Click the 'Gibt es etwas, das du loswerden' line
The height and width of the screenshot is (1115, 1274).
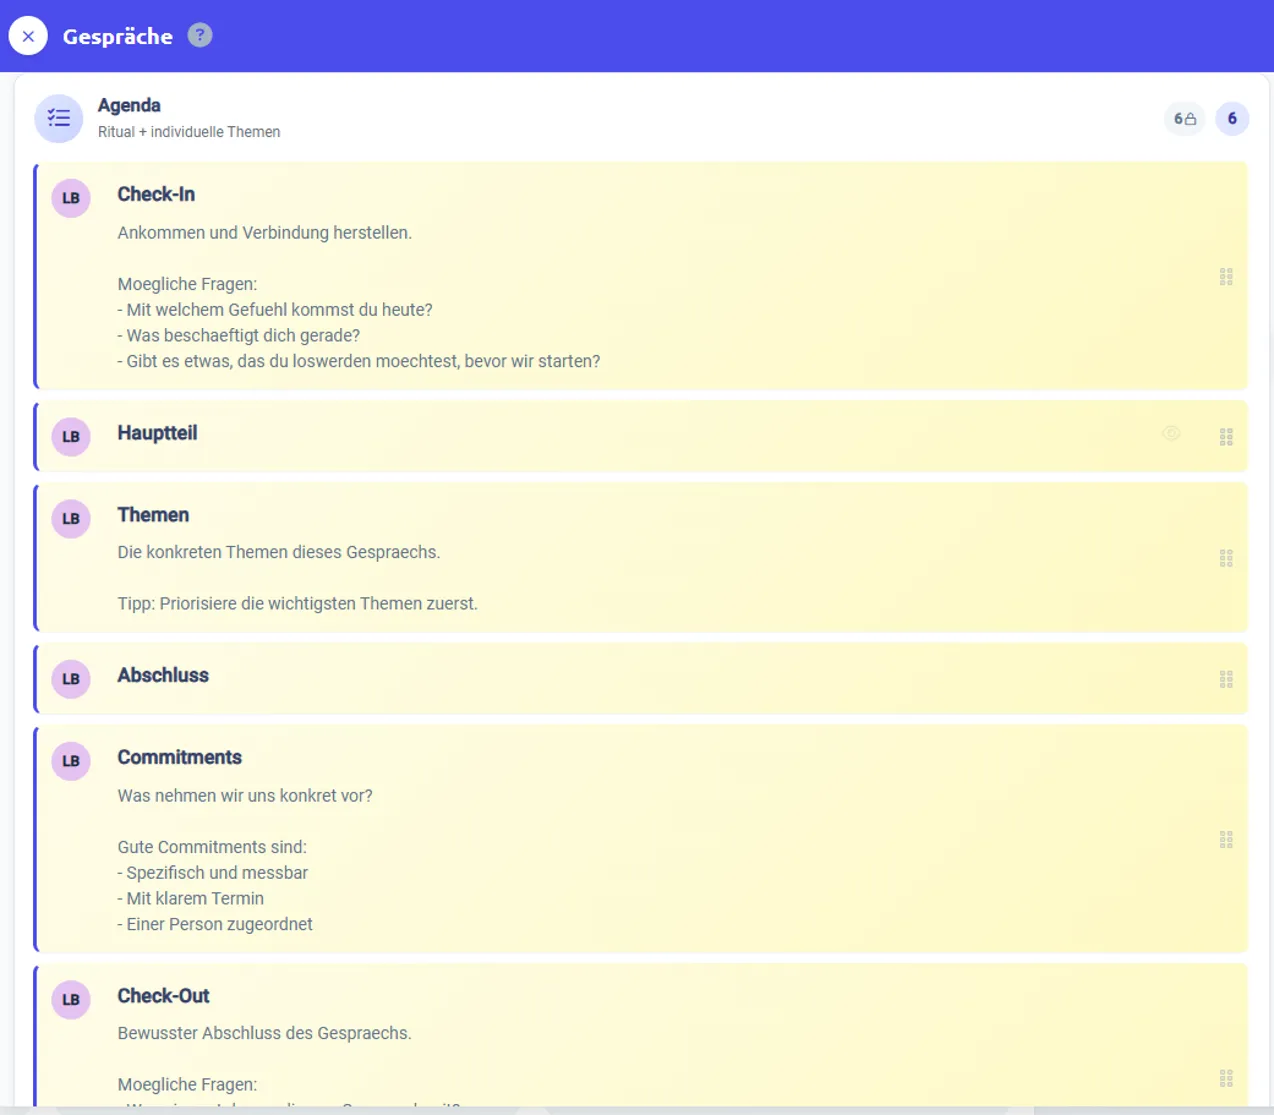click(x=359, y=362)
